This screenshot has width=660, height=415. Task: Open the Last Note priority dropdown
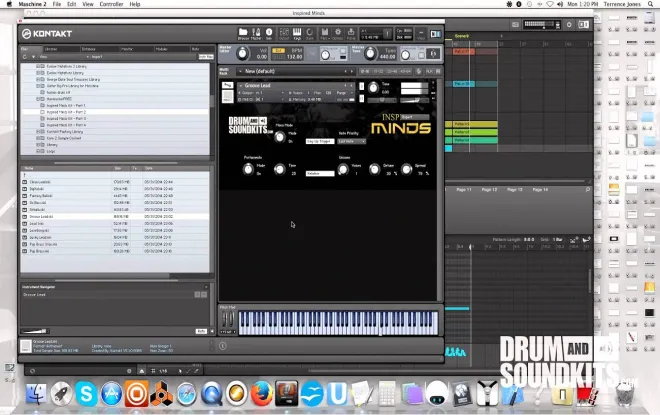(351, 141)
